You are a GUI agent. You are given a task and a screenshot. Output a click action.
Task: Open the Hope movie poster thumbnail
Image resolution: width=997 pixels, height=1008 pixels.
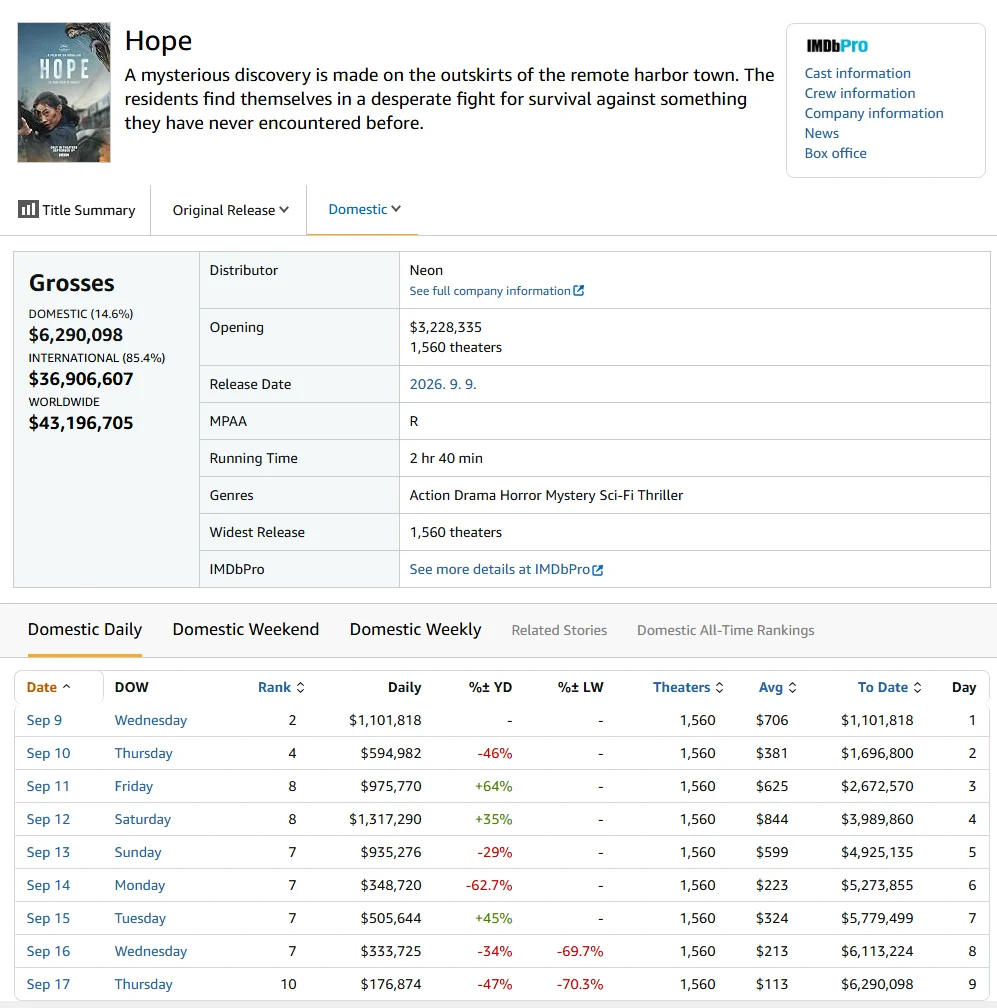[64, 93]
